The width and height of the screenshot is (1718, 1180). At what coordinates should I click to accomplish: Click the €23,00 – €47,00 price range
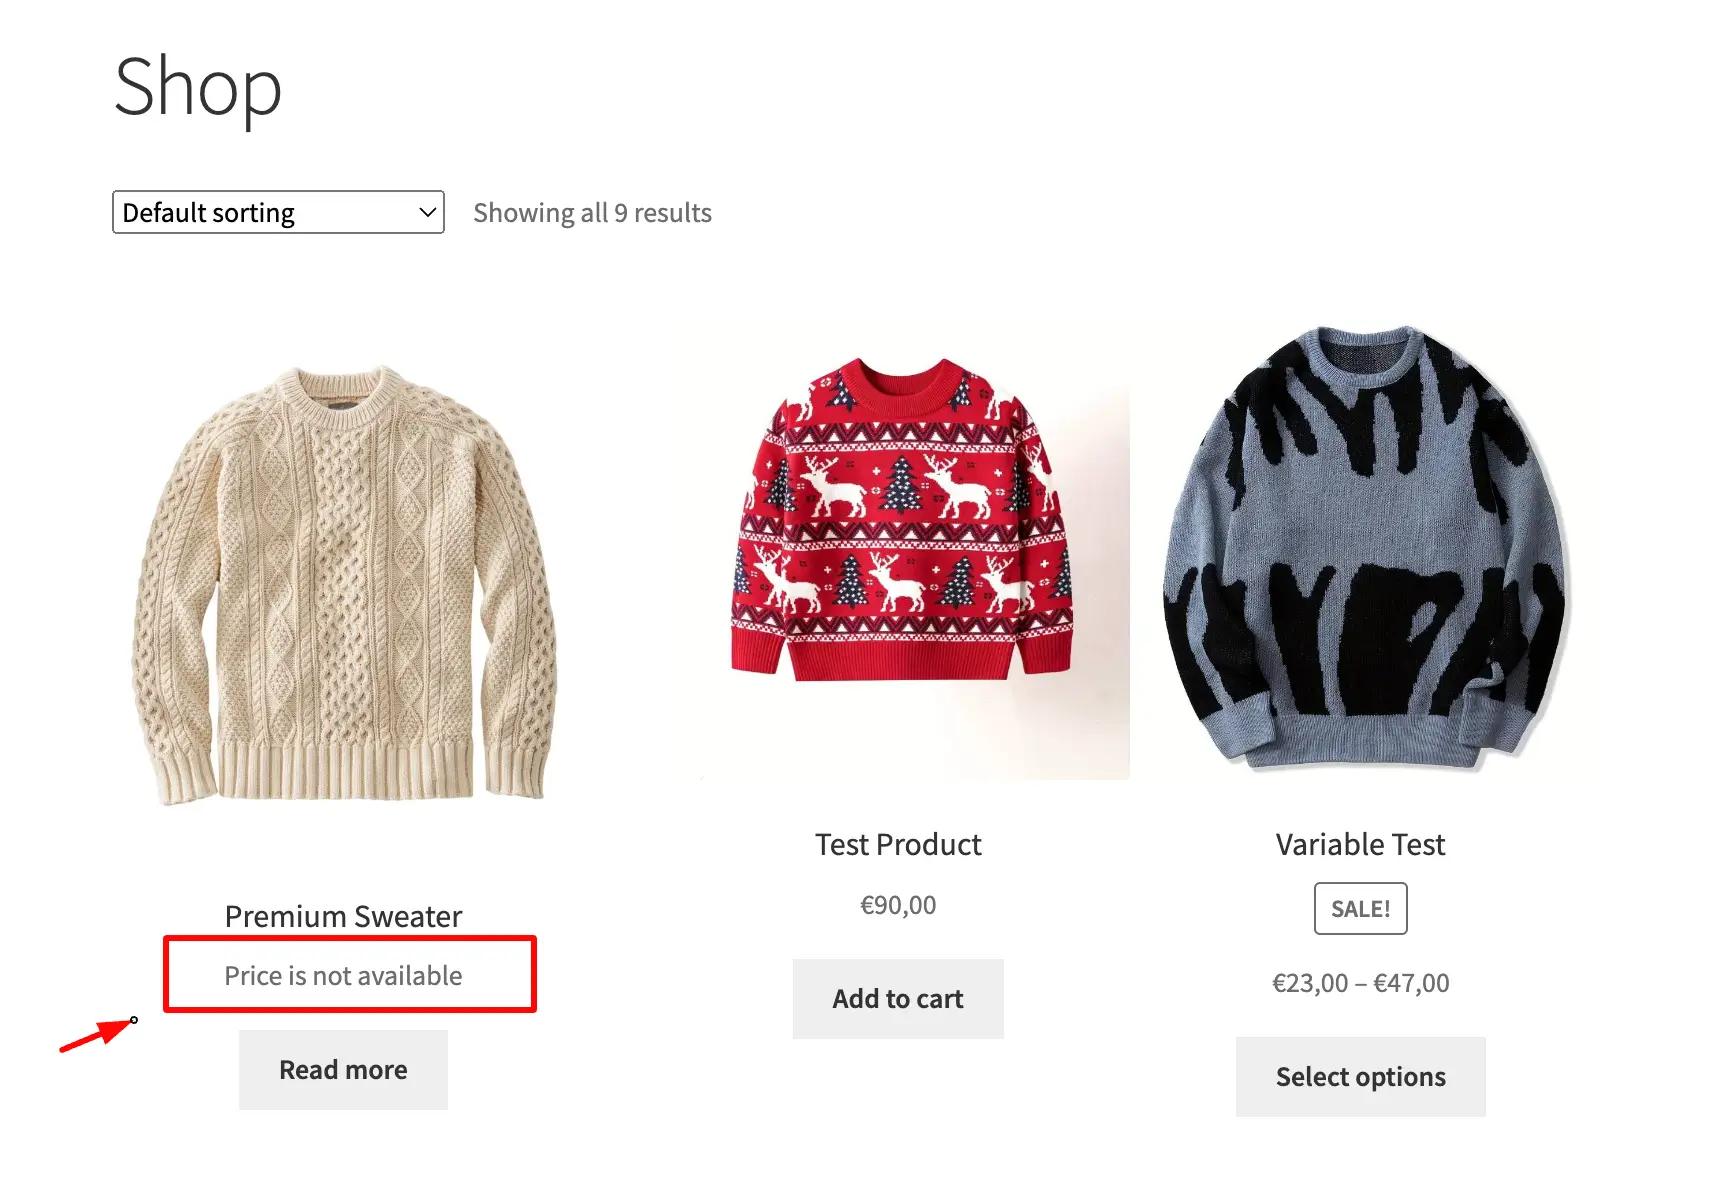click(1360, 983)
